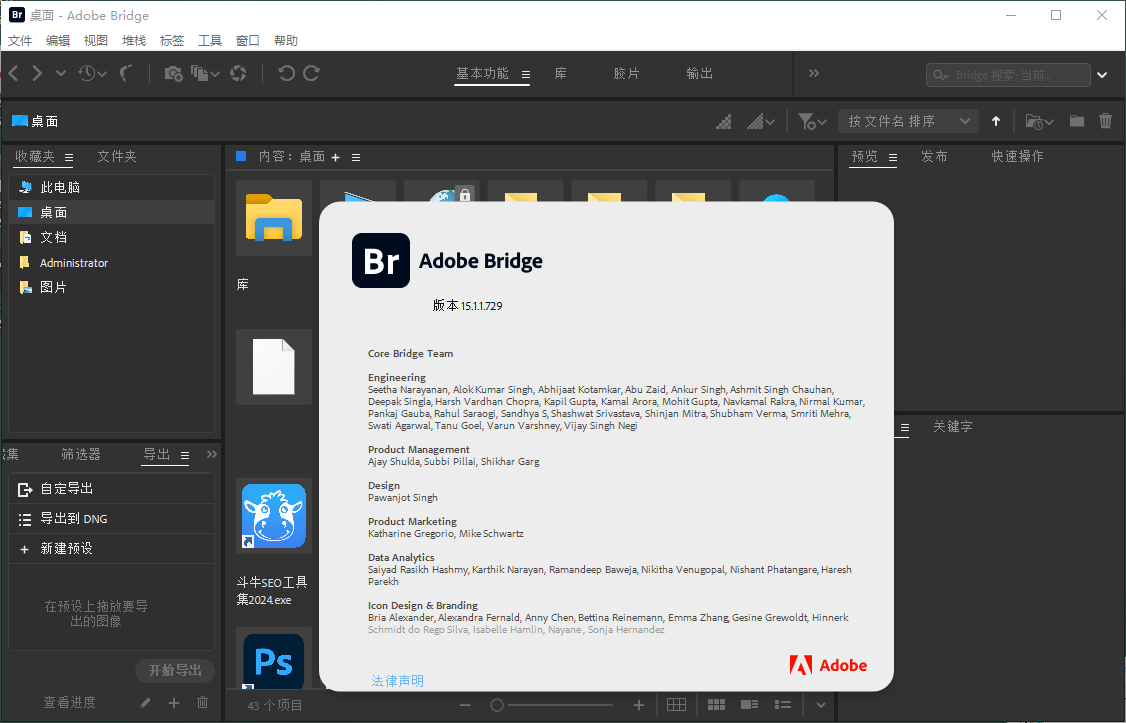Image resolution: width=1126 pixels, height=723 pixels.
Task: Open the parent/favorites chevron dropdown beside forward arrow
Action: (61, 73)
